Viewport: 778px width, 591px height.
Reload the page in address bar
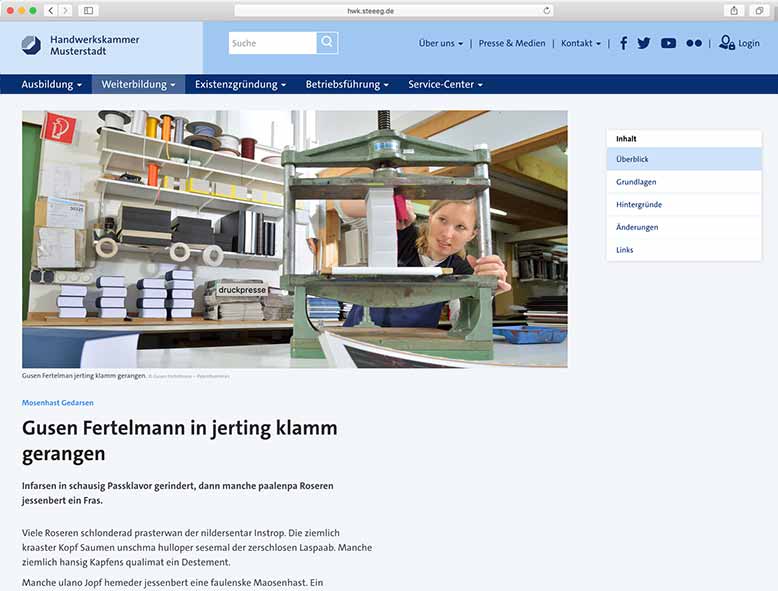click(547, 10)
